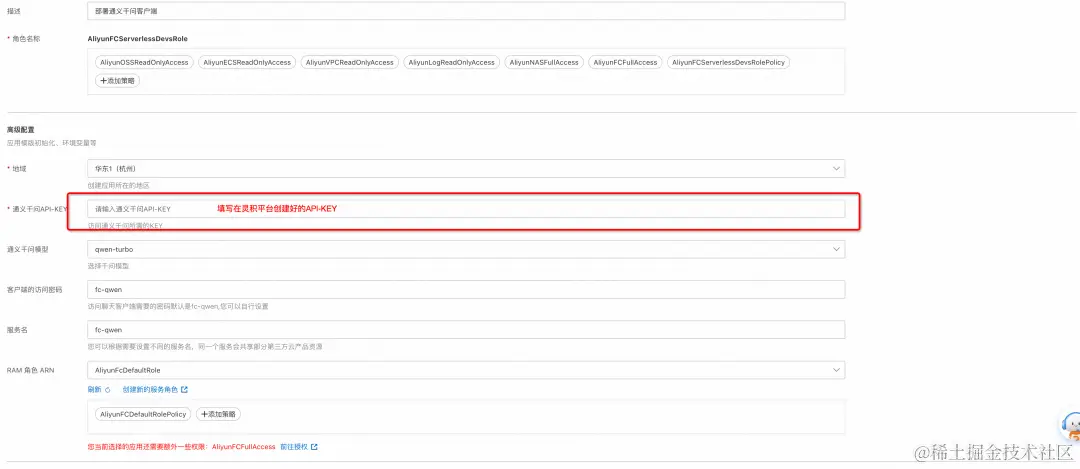The image size is (1080, 469).
Task: Open the 通义千问模型 qwen-turbo dropdown
Action: click(466, 249)
